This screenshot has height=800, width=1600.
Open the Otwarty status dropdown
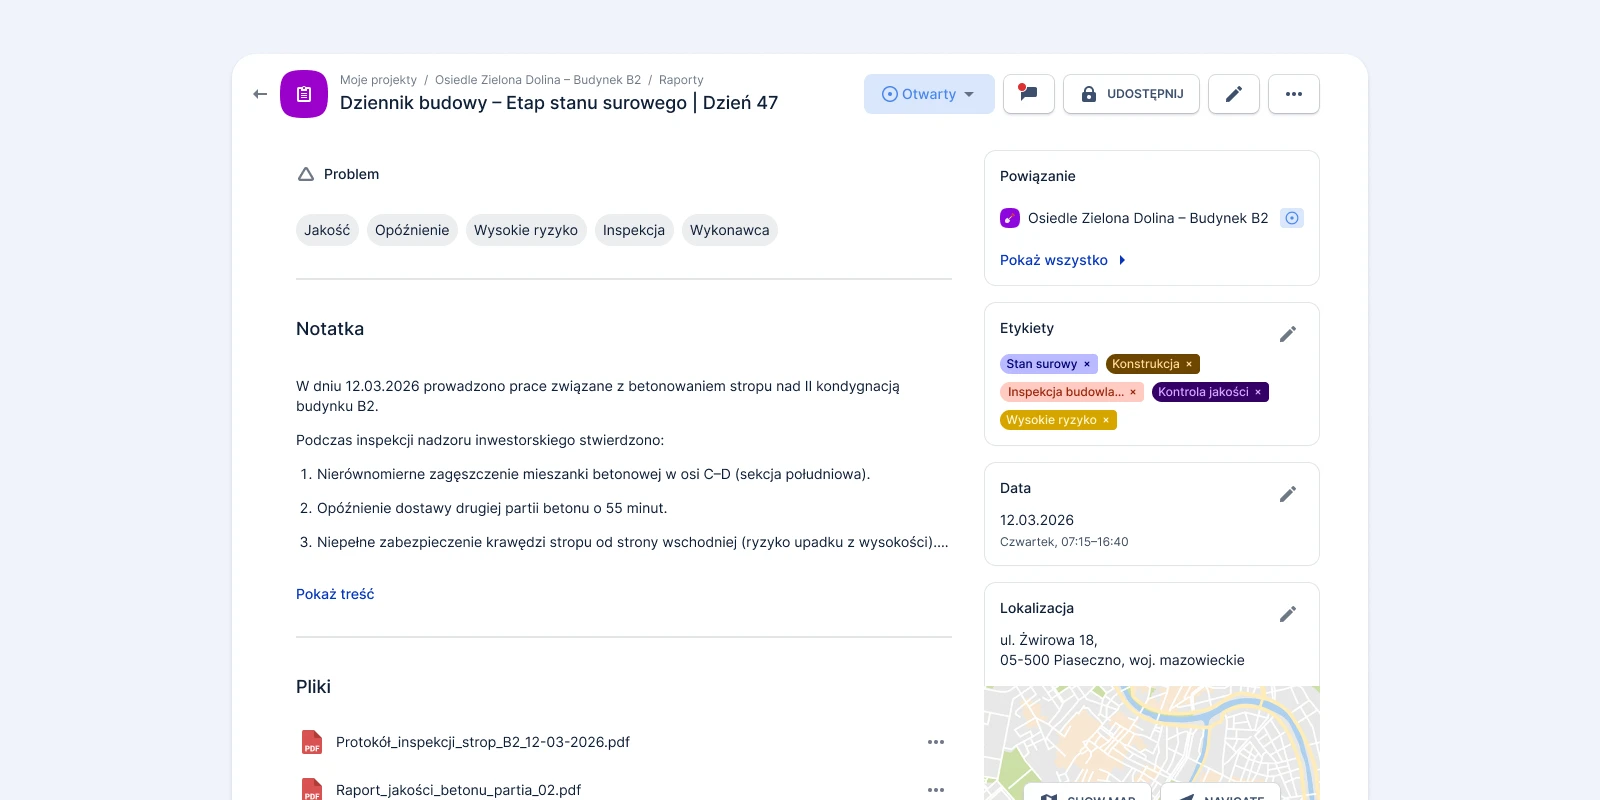pos(928,94)
